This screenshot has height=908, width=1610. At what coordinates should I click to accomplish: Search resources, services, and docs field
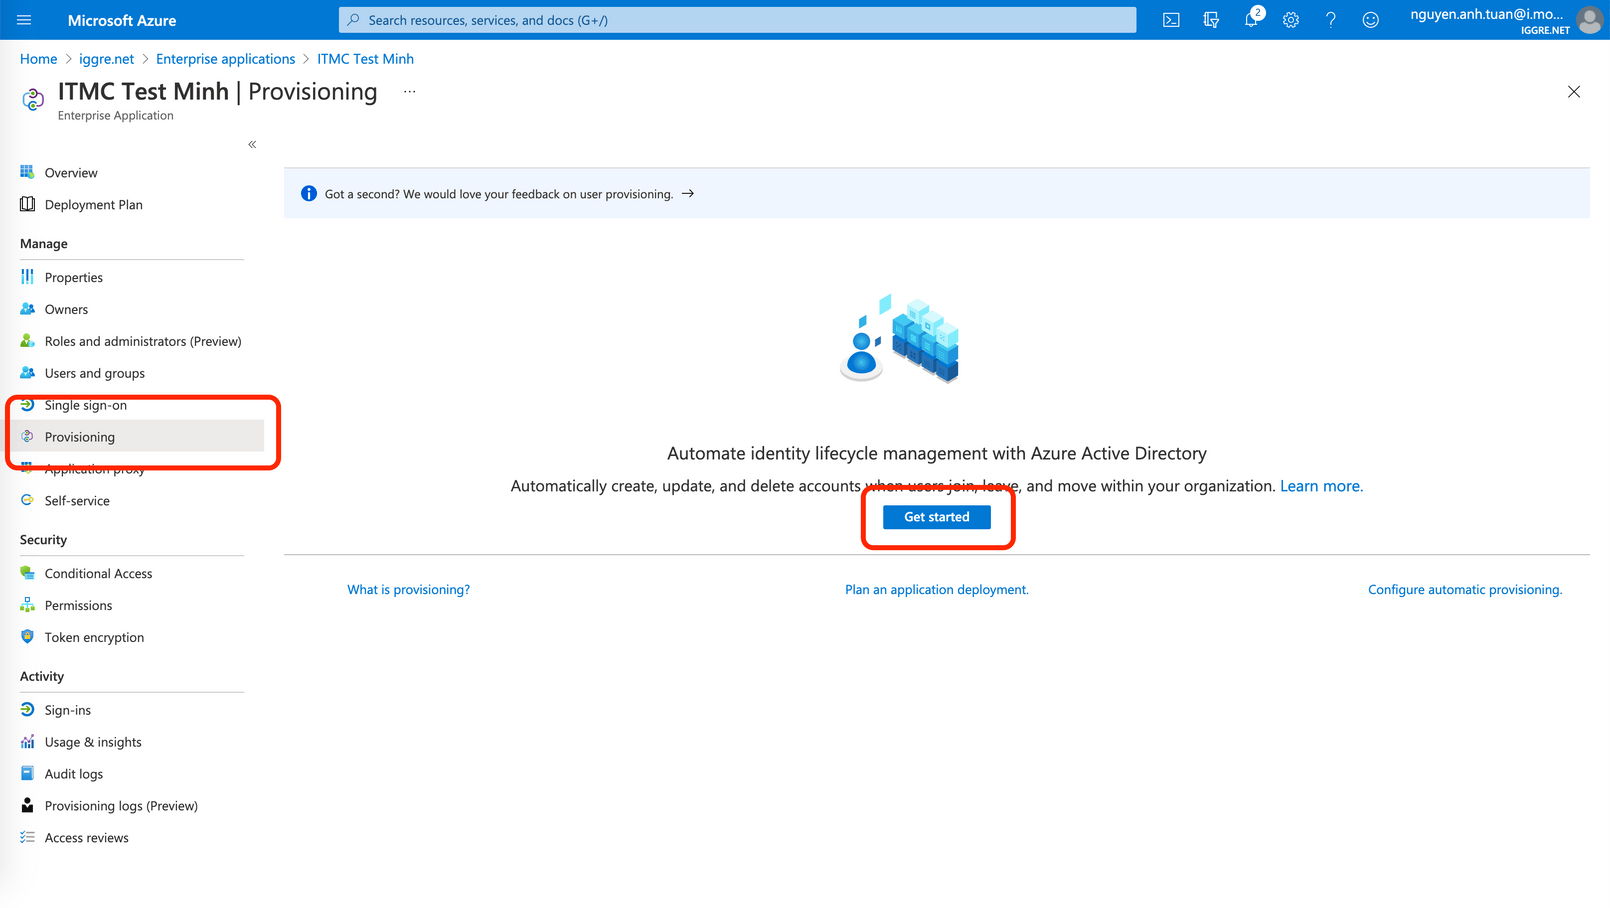(x=738, y=20)
